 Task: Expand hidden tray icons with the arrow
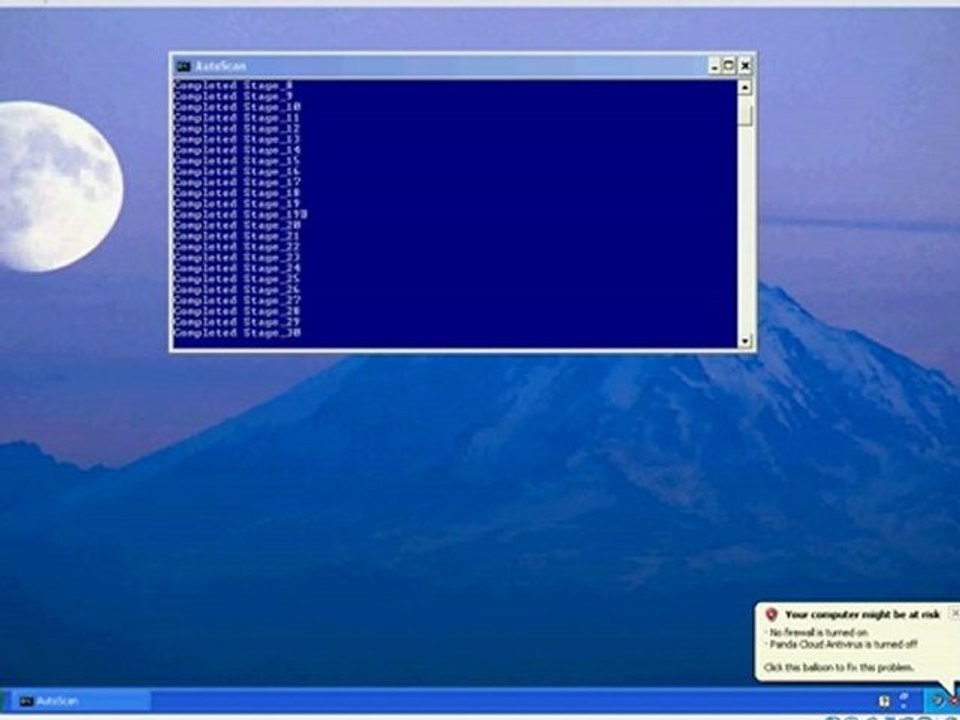[937, 700]
